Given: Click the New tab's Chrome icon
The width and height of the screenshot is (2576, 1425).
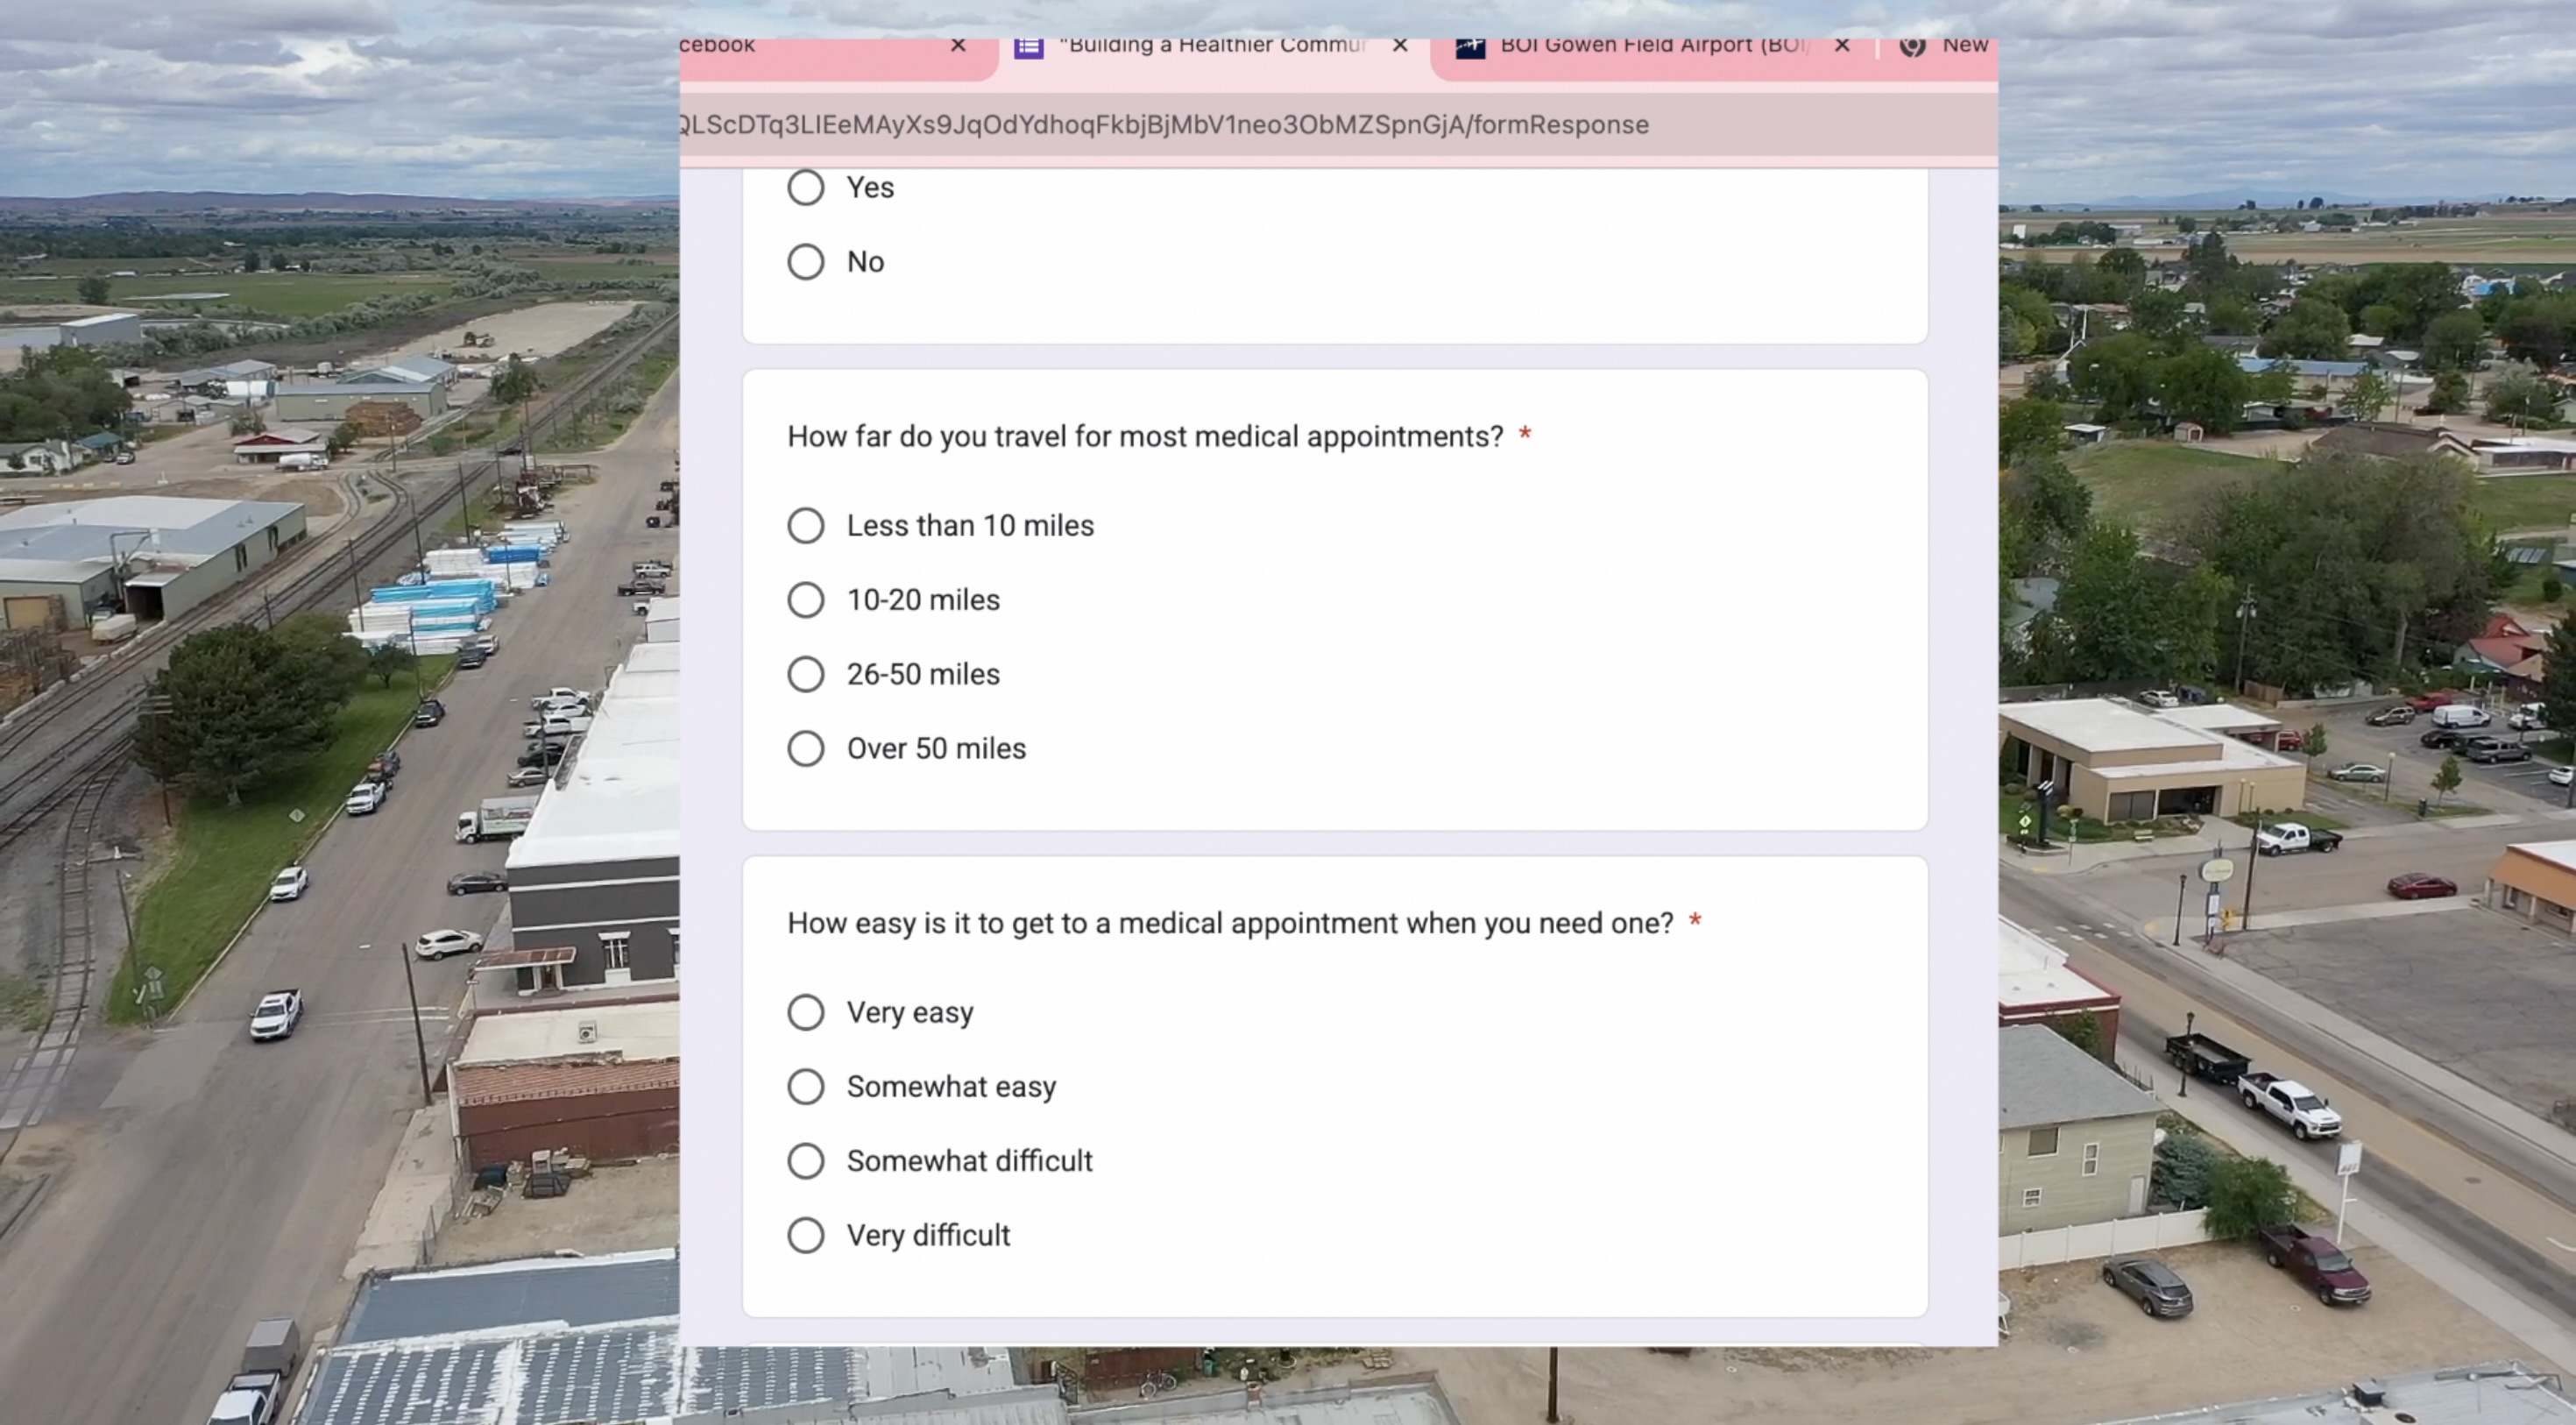Looking at the screenshot, I should point(1912,47).
